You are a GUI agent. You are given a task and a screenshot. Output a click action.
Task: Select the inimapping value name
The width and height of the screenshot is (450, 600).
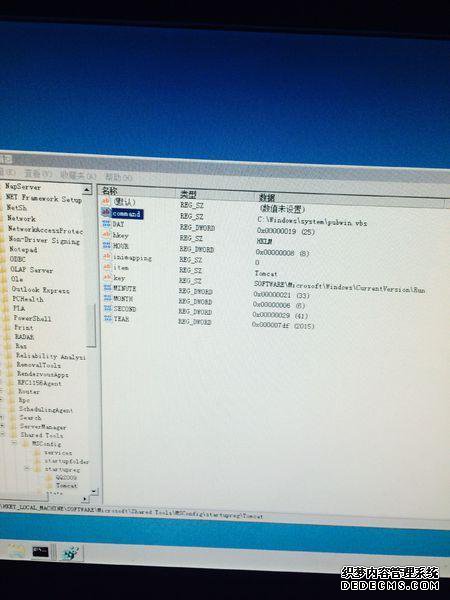tap(132, 258)
